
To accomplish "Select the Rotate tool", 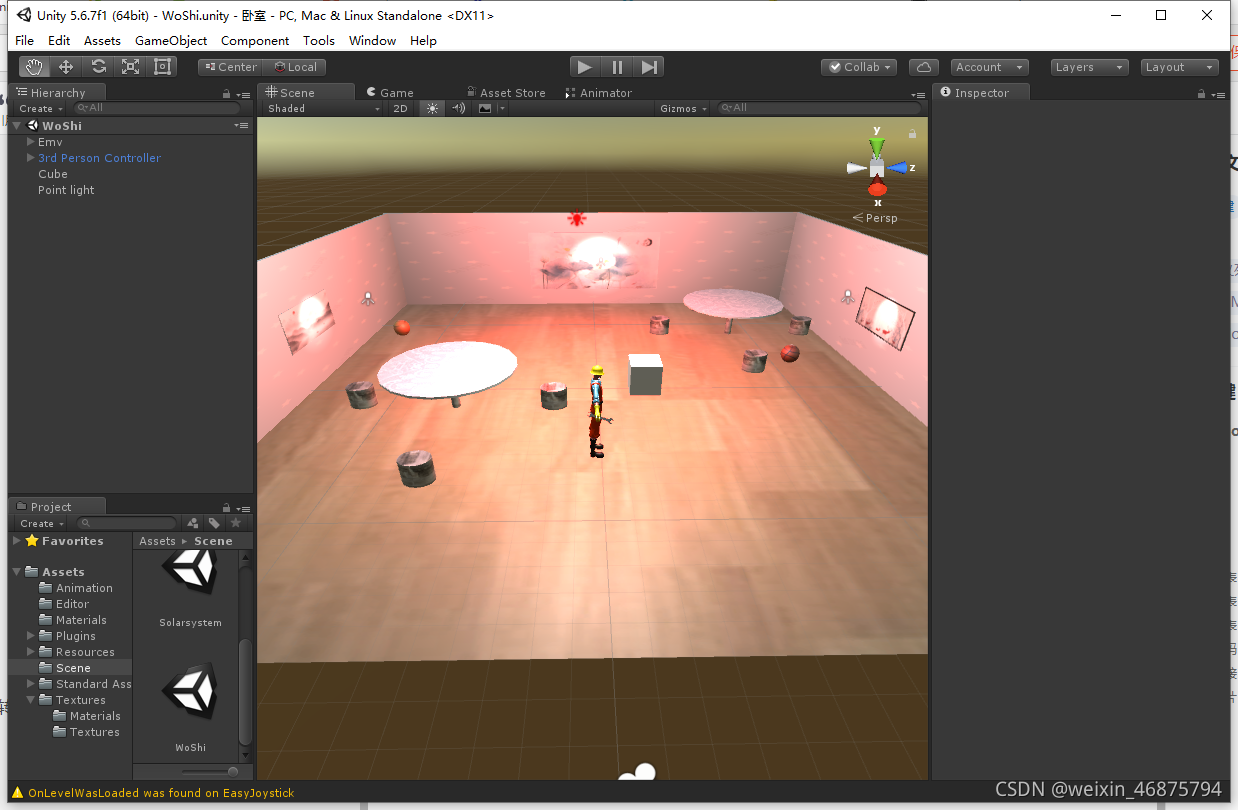I will tap(98, 67).
